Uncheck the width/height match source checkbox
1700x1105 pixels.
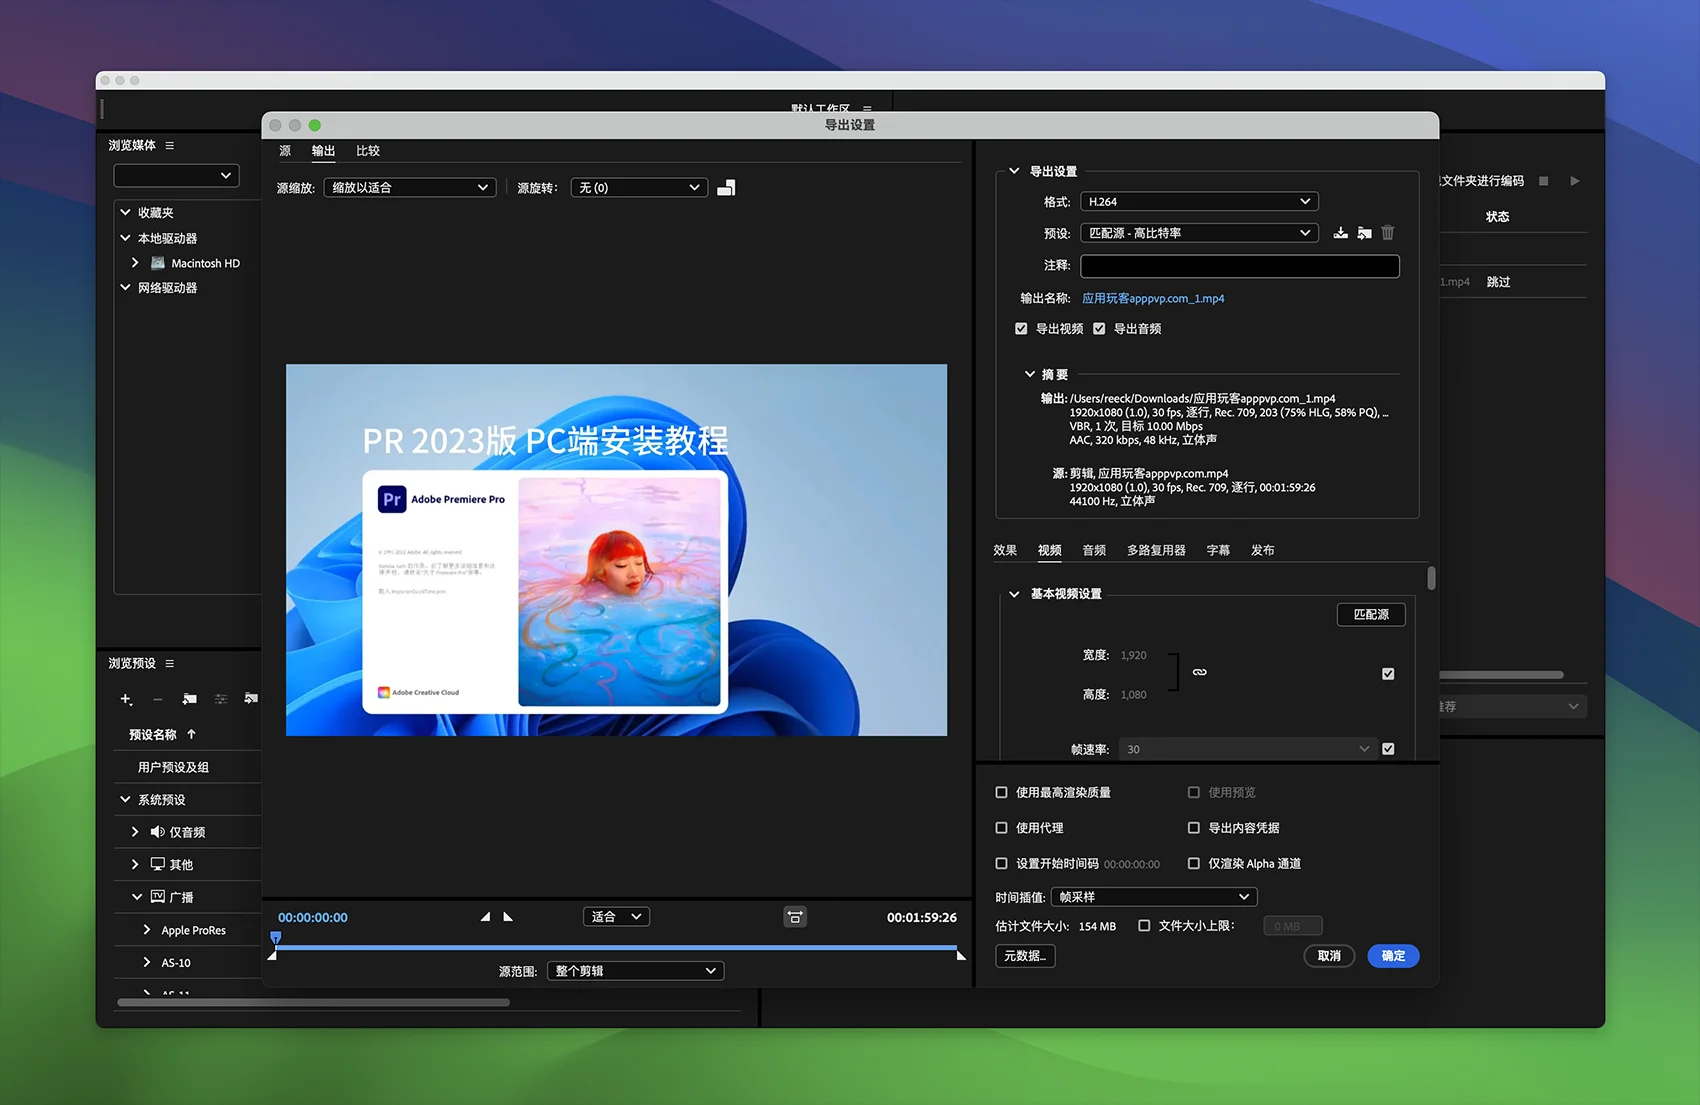(x=1388, y=674)
